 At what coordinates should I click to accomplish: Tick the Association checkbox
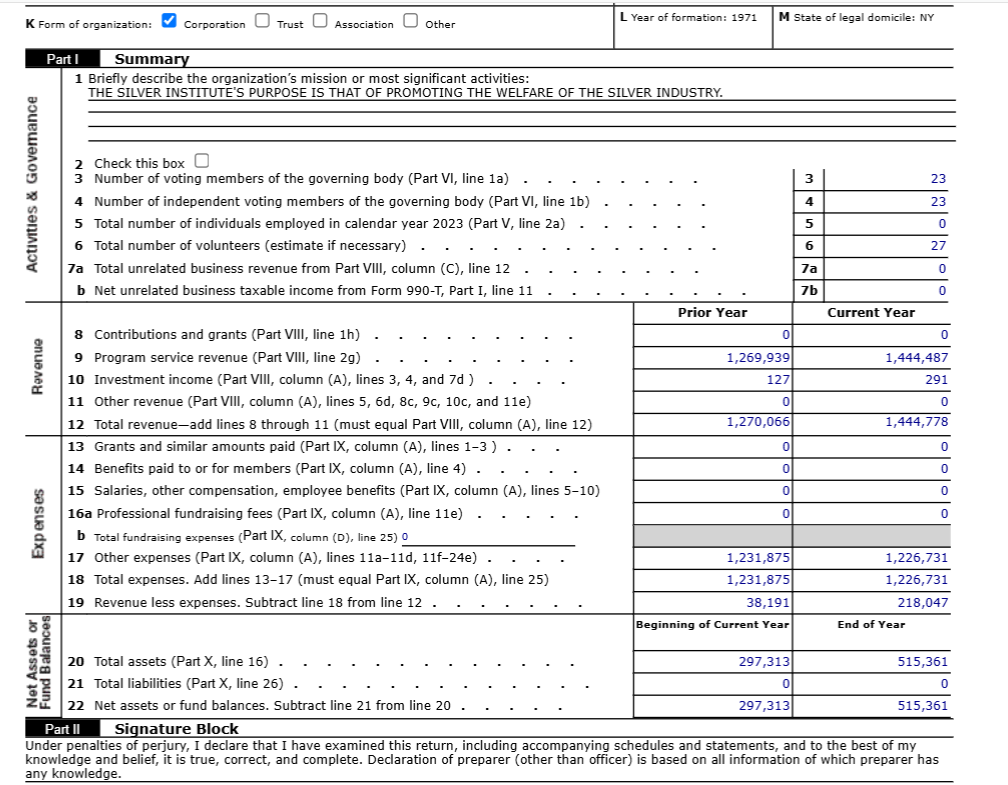point(319,21)
